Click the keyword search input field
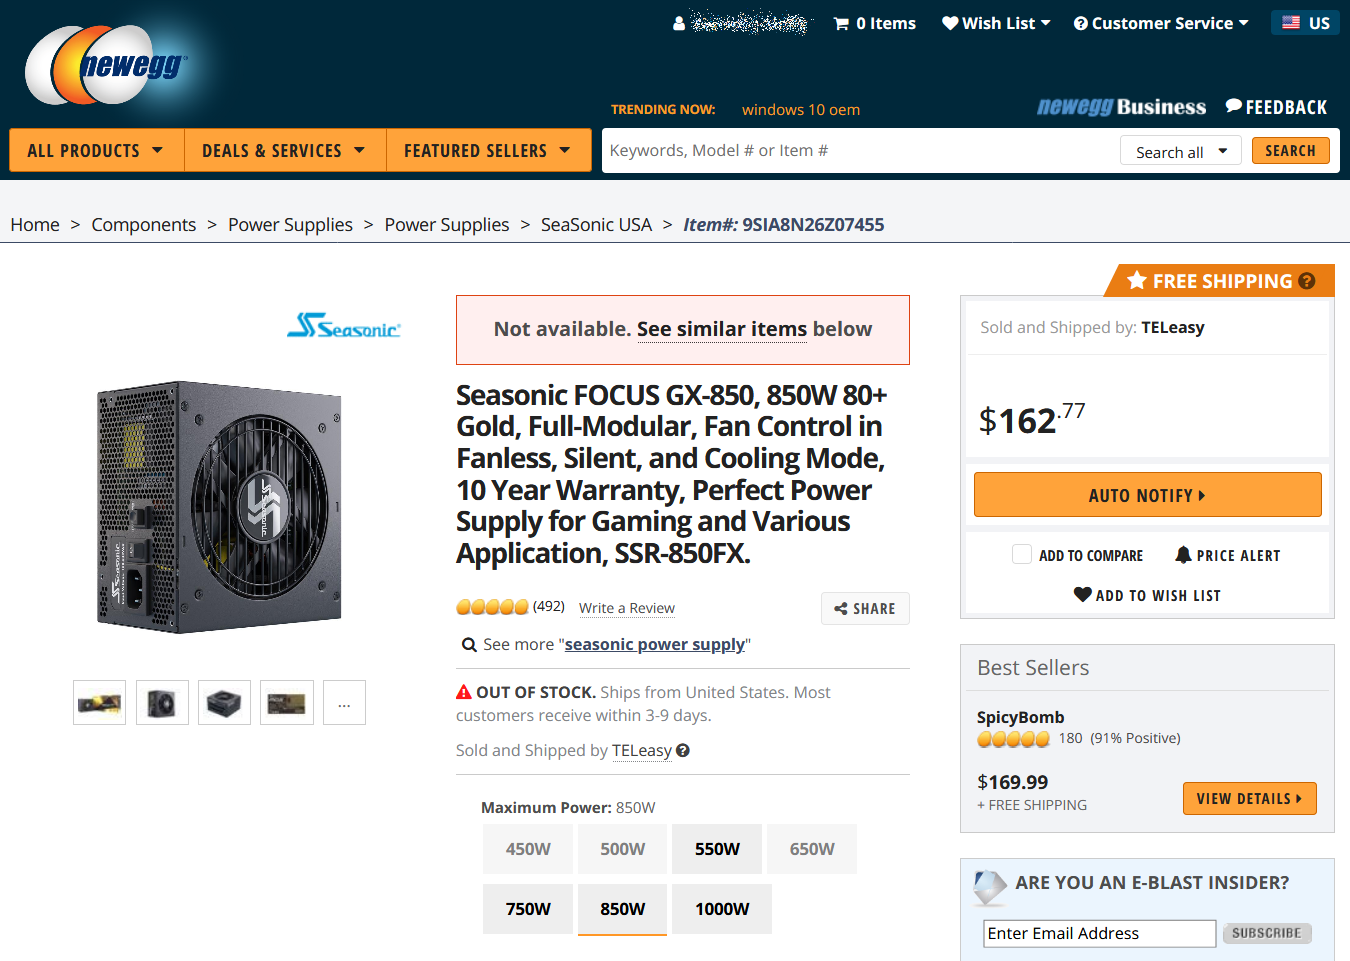Image resolution: width=1350 pixels, height=961 pixels. tap(860, 151)
